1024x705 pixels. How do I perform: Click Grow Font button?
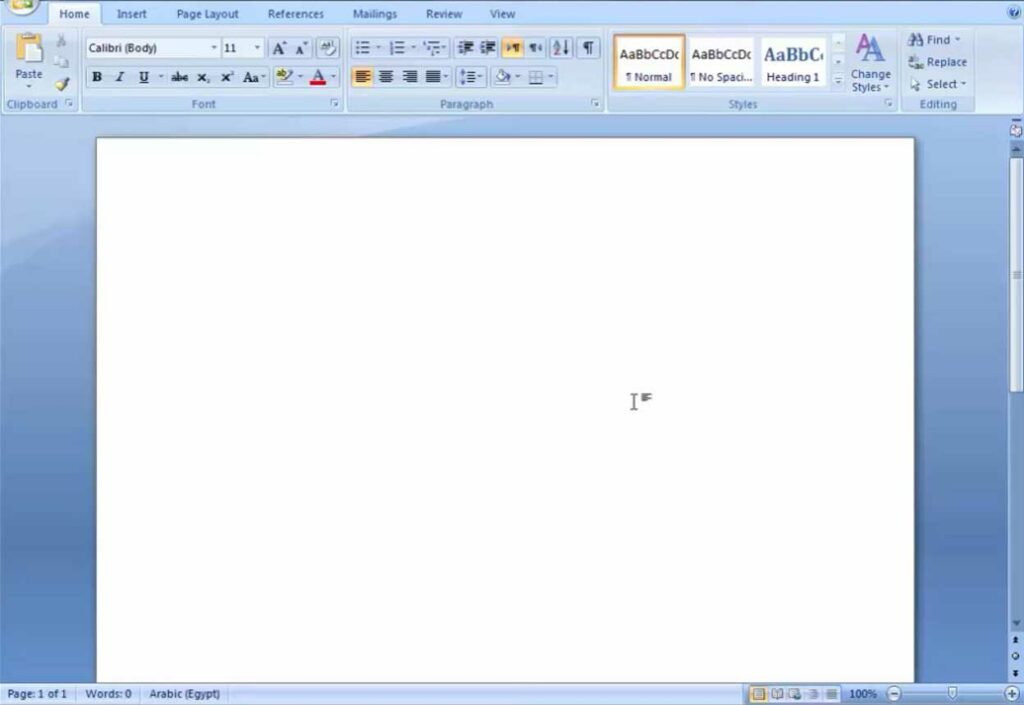[279, 48]
